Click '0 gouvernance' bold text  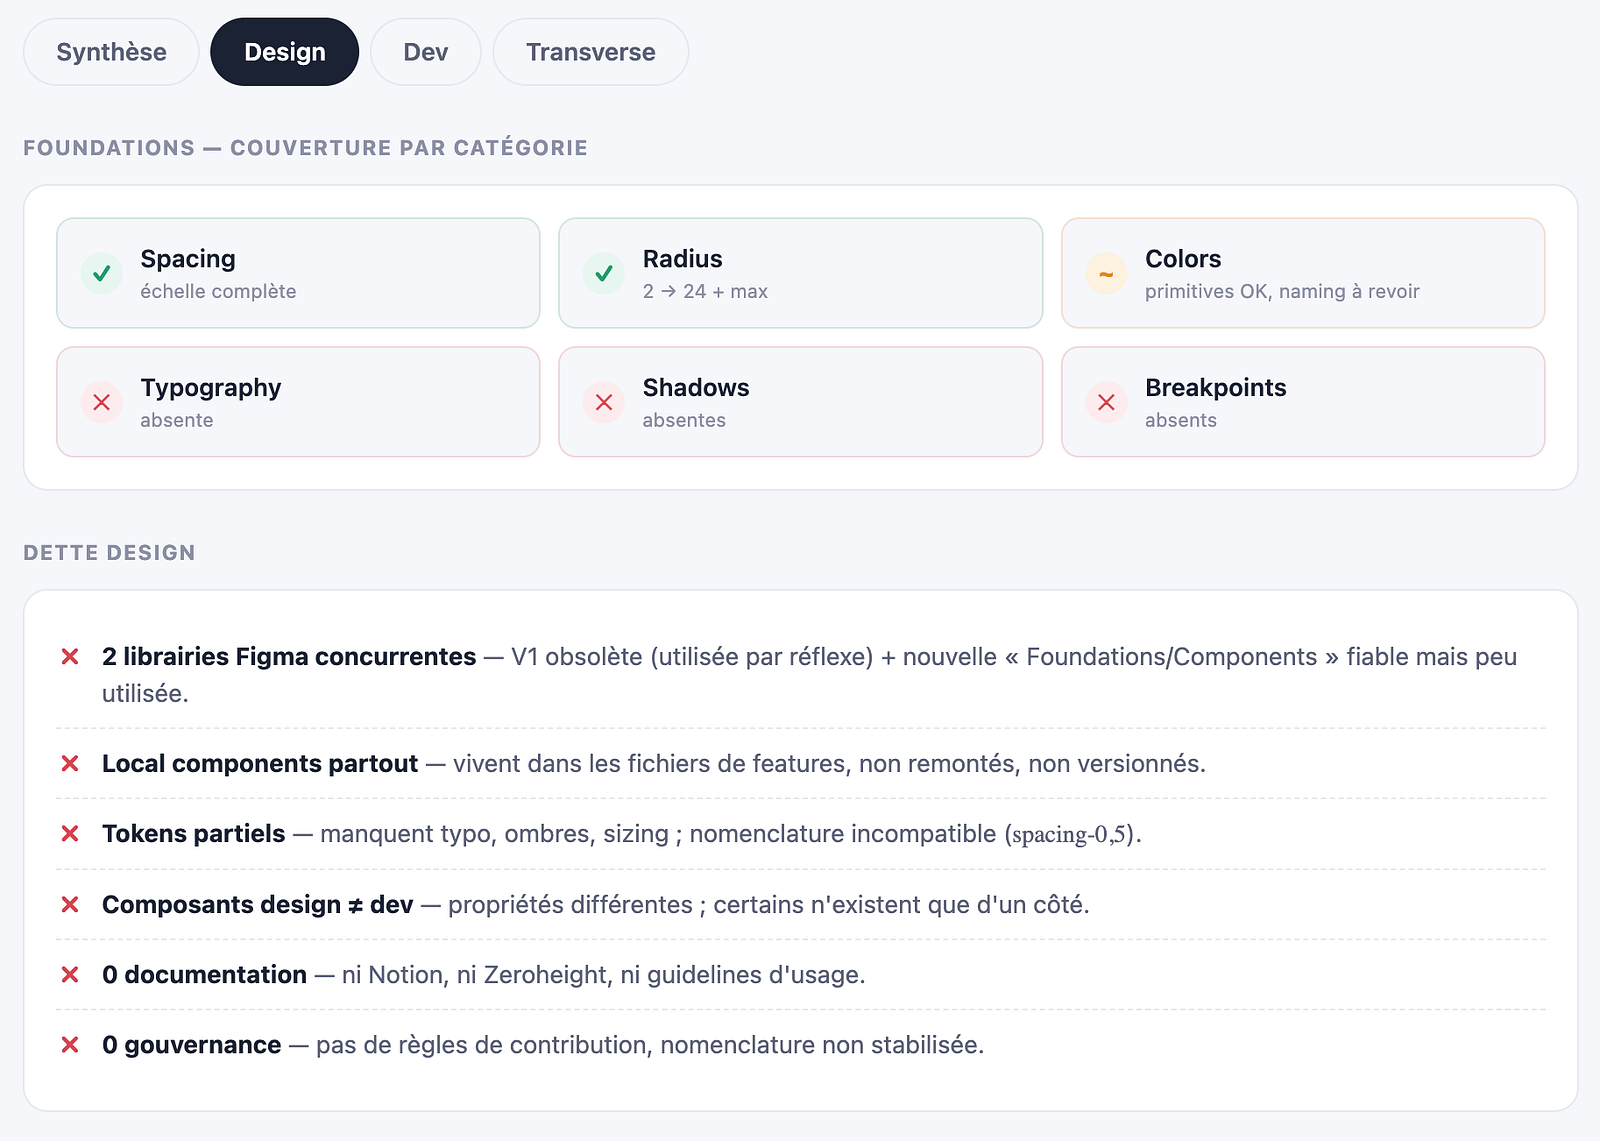pyautogui.click(x=191, y=1044)
